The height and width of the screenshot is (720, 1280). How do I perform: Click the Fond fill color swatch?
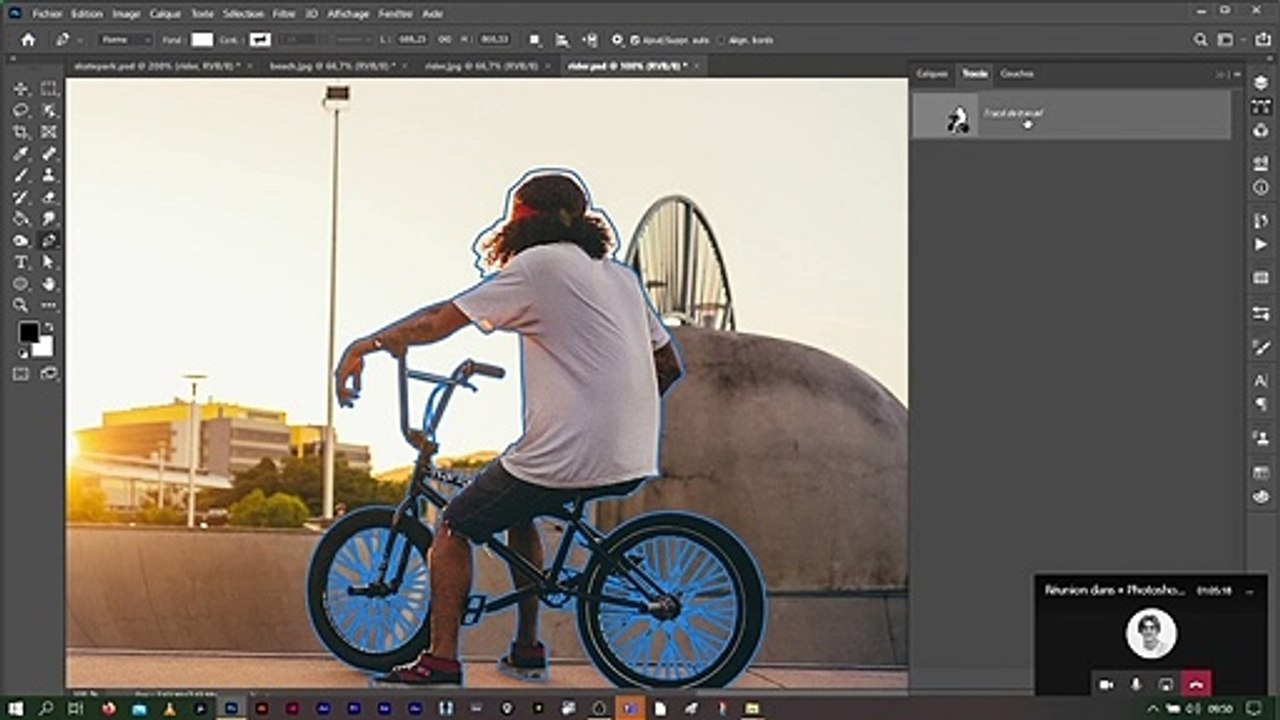pyautogui.click(x=203, y=40)
